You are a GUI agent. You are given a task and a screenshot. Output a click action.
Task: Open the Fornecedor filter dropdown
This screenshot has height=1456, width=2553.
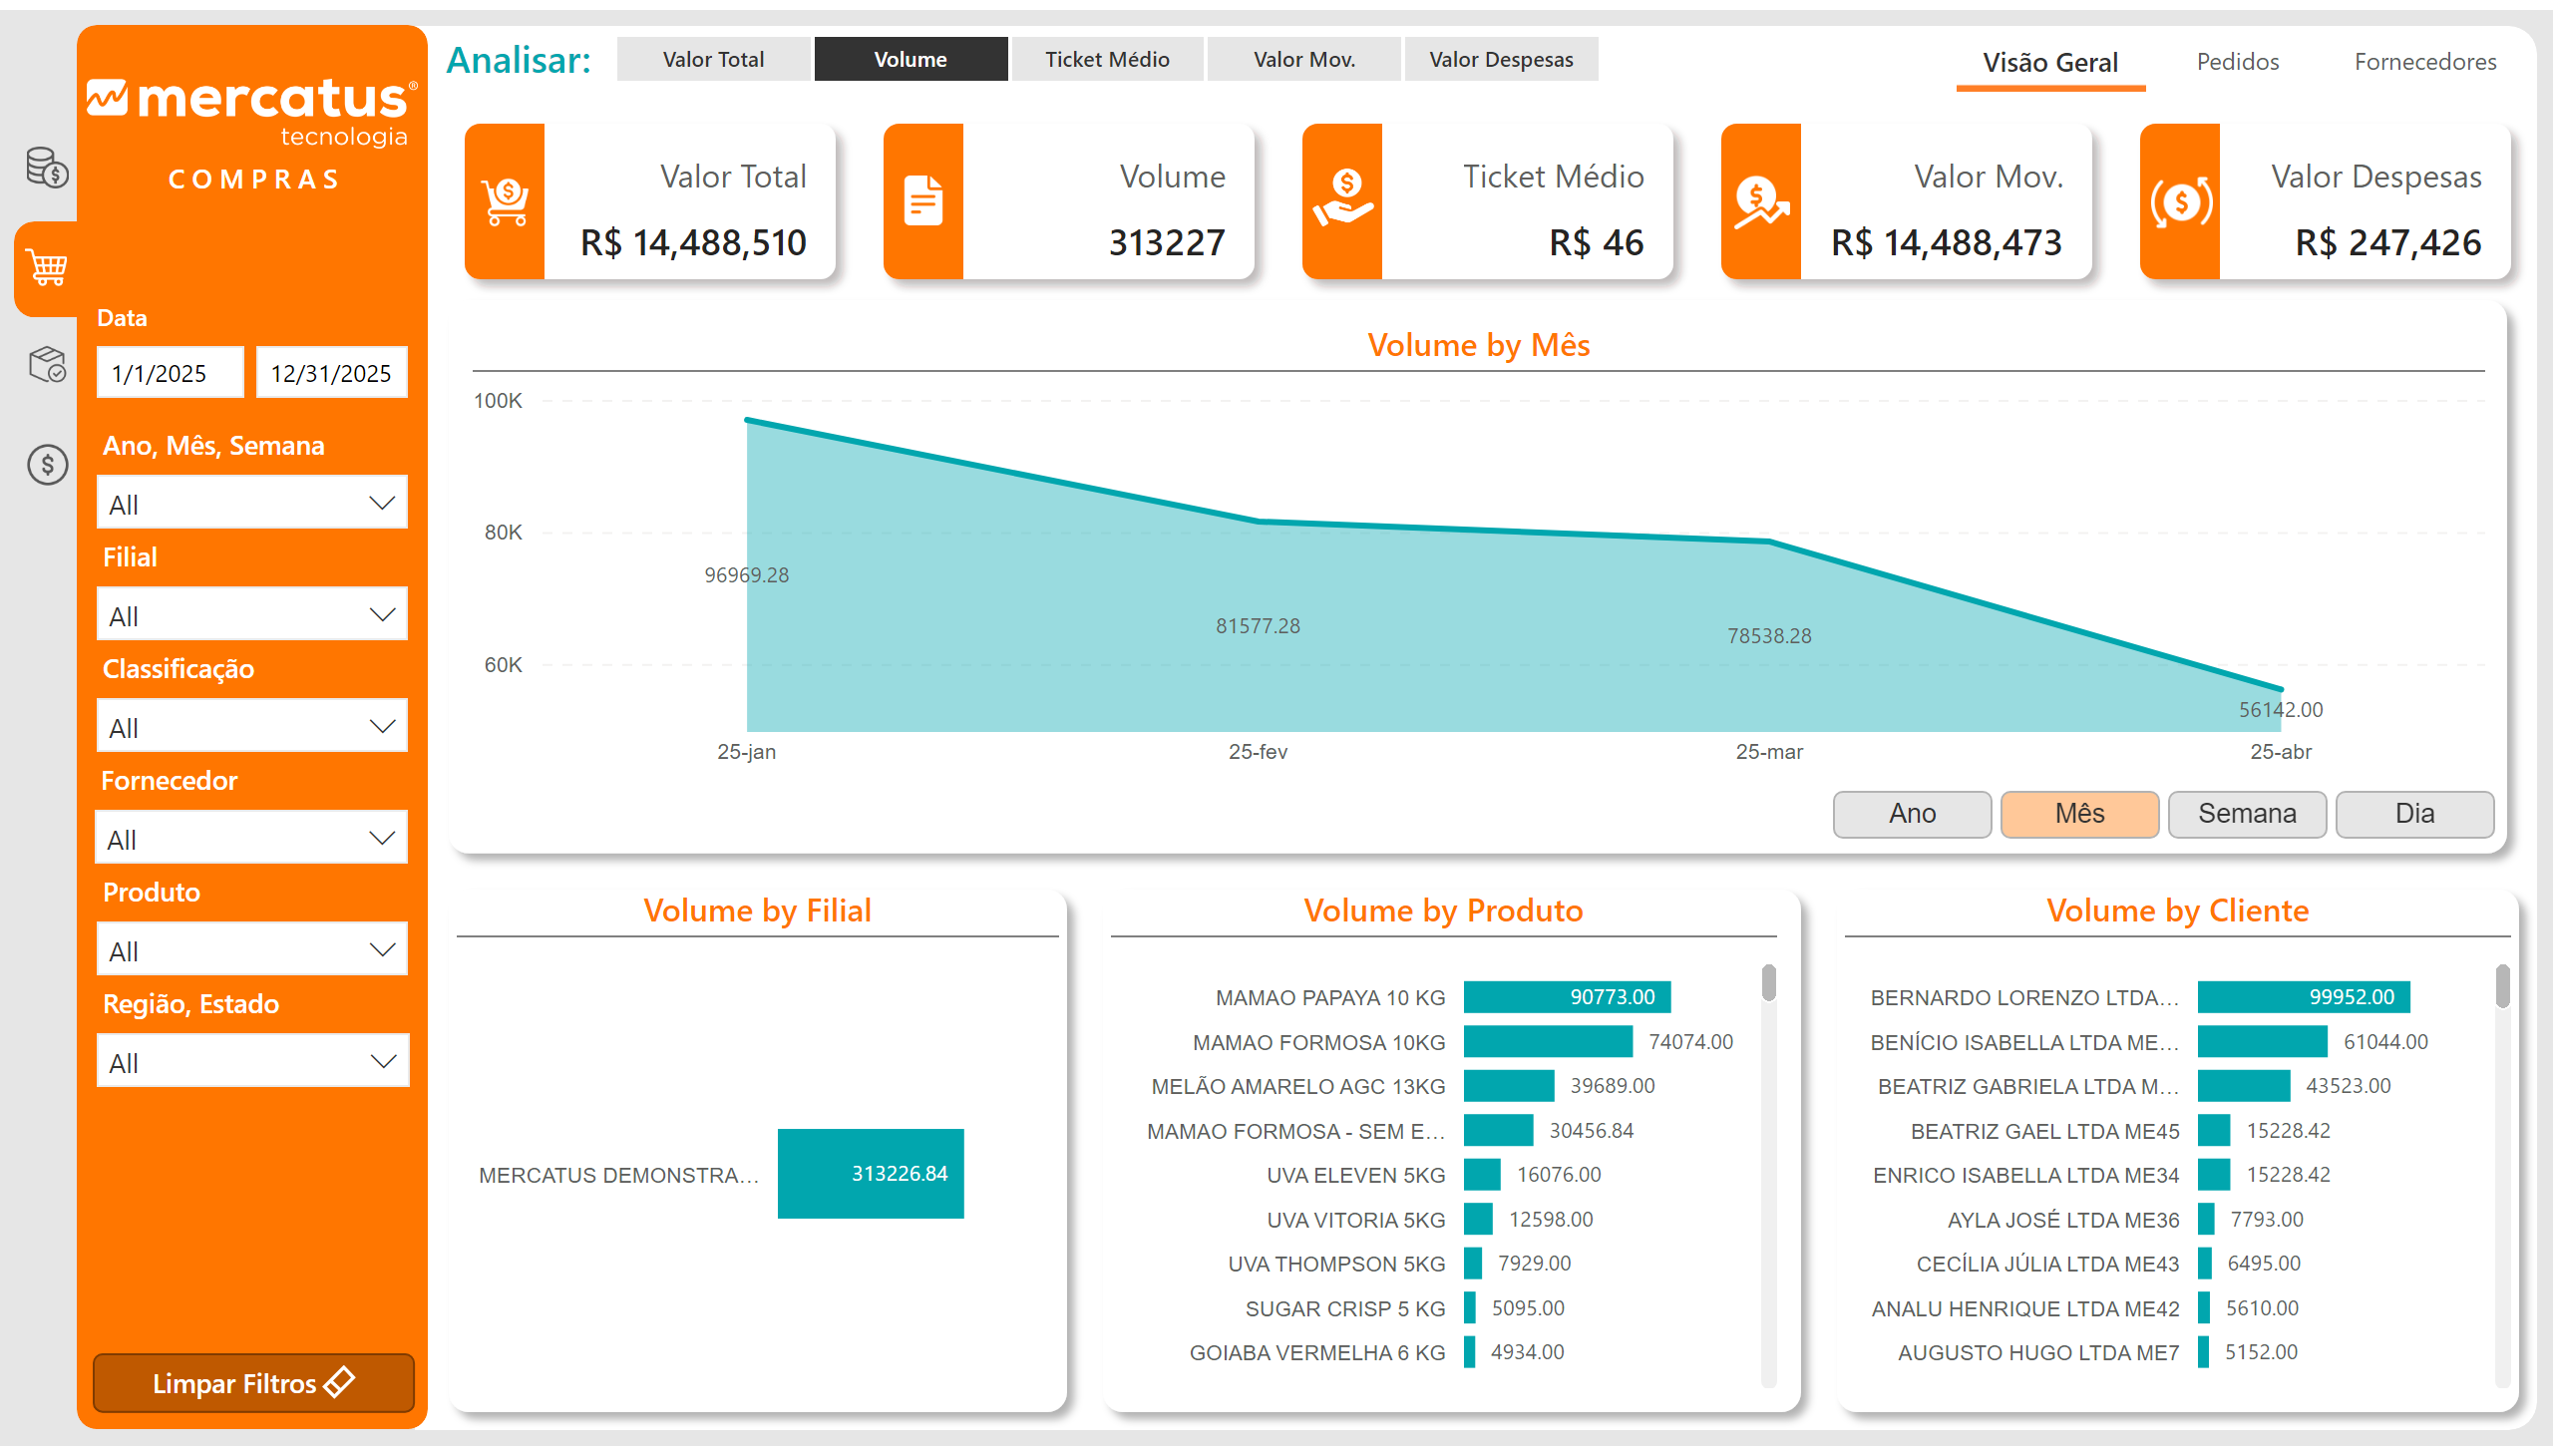pyautogui.click(x=252, y=839)
